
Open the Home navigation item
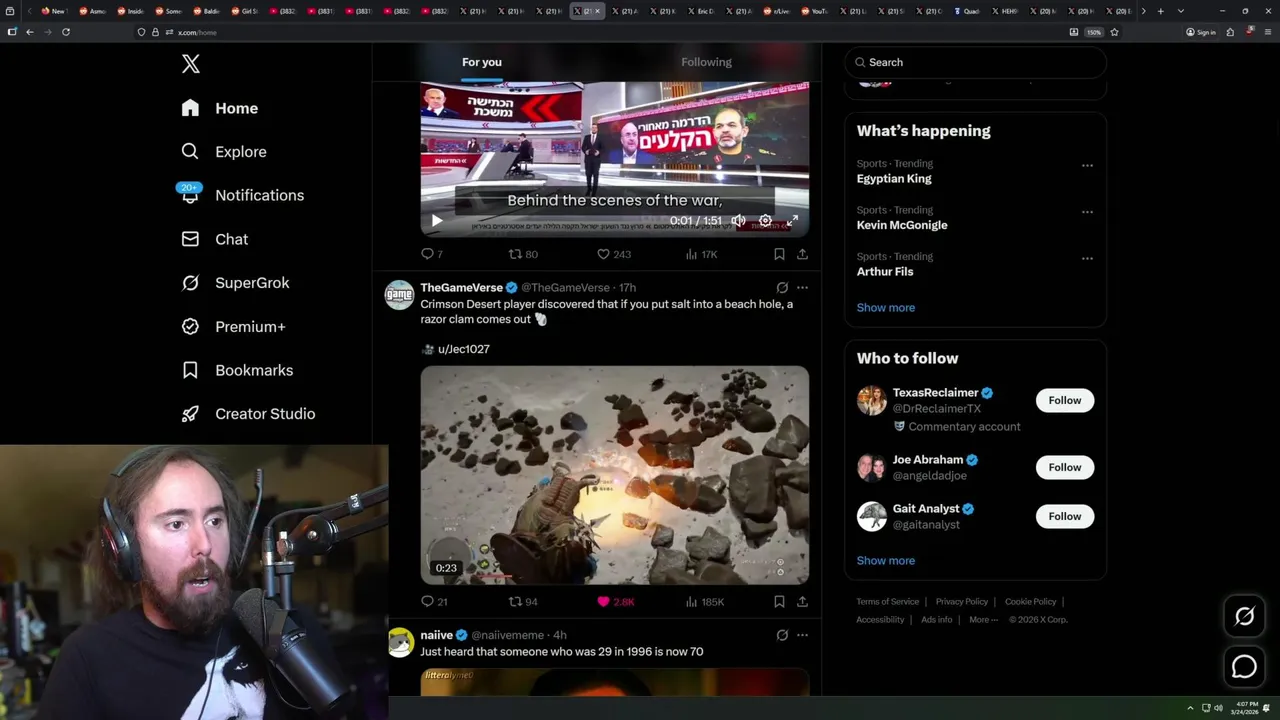tap(220, 108)
